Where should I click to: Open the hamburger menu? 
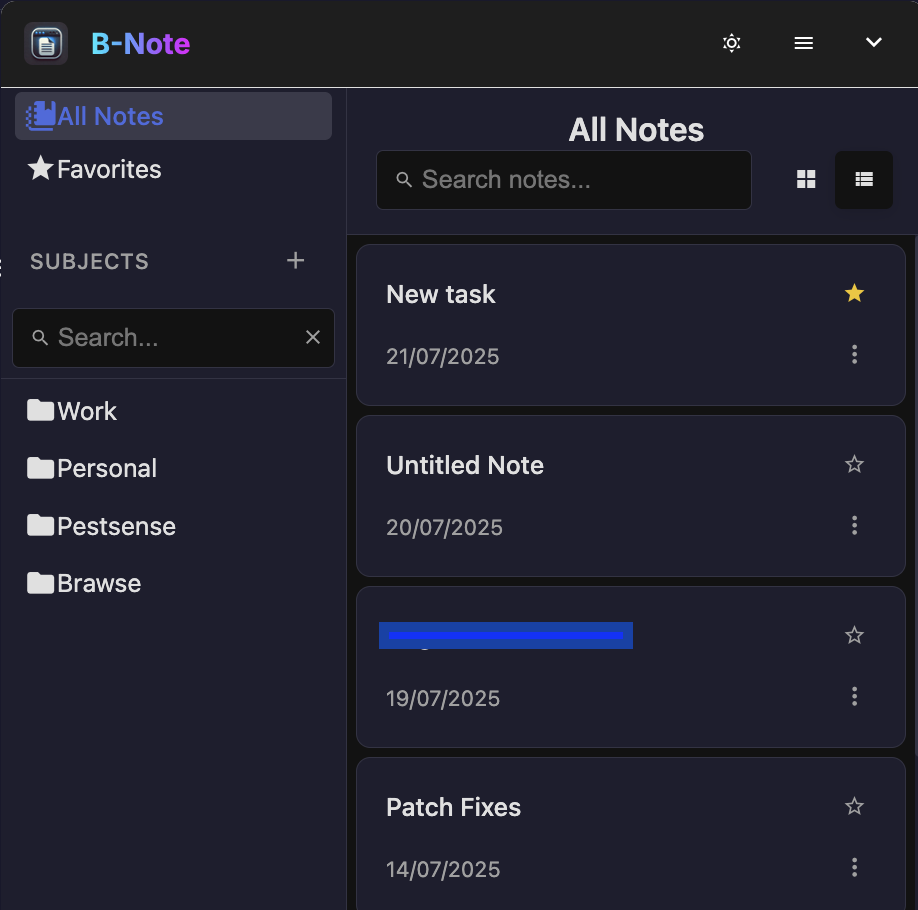[x=803, y=43]
